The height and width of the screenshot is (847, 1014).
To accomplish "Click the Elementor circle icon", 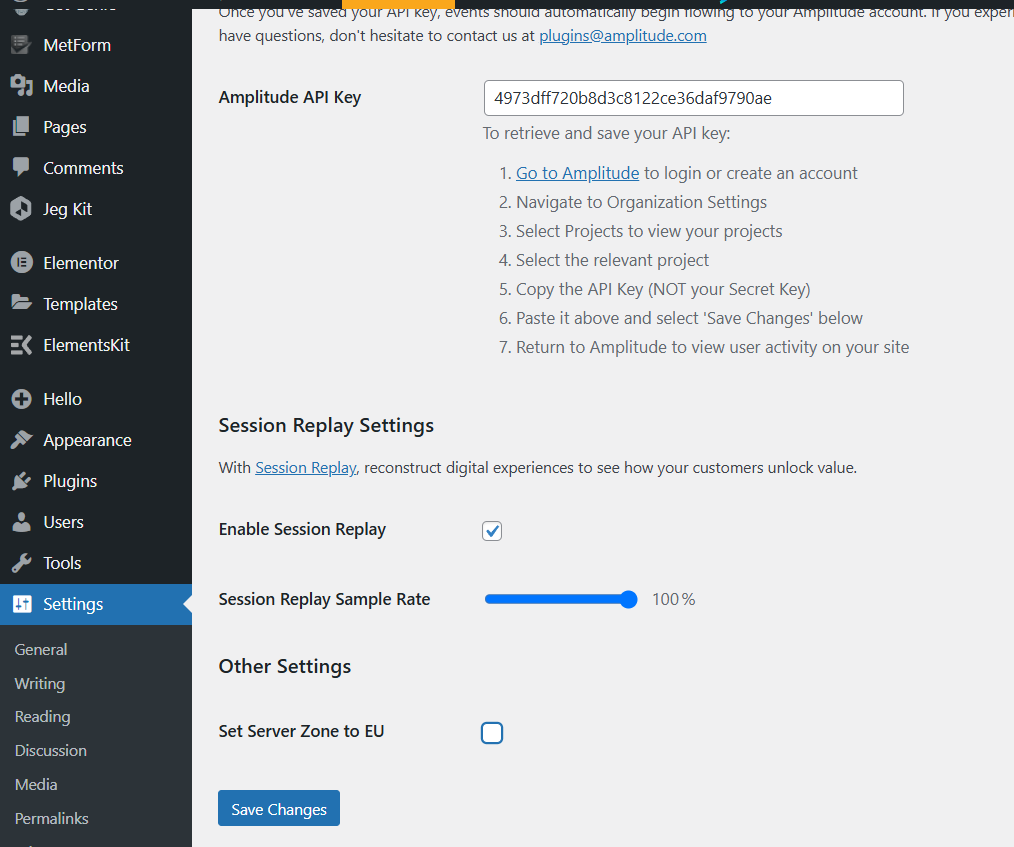I will pyautogui.click(x=21, y=263).
